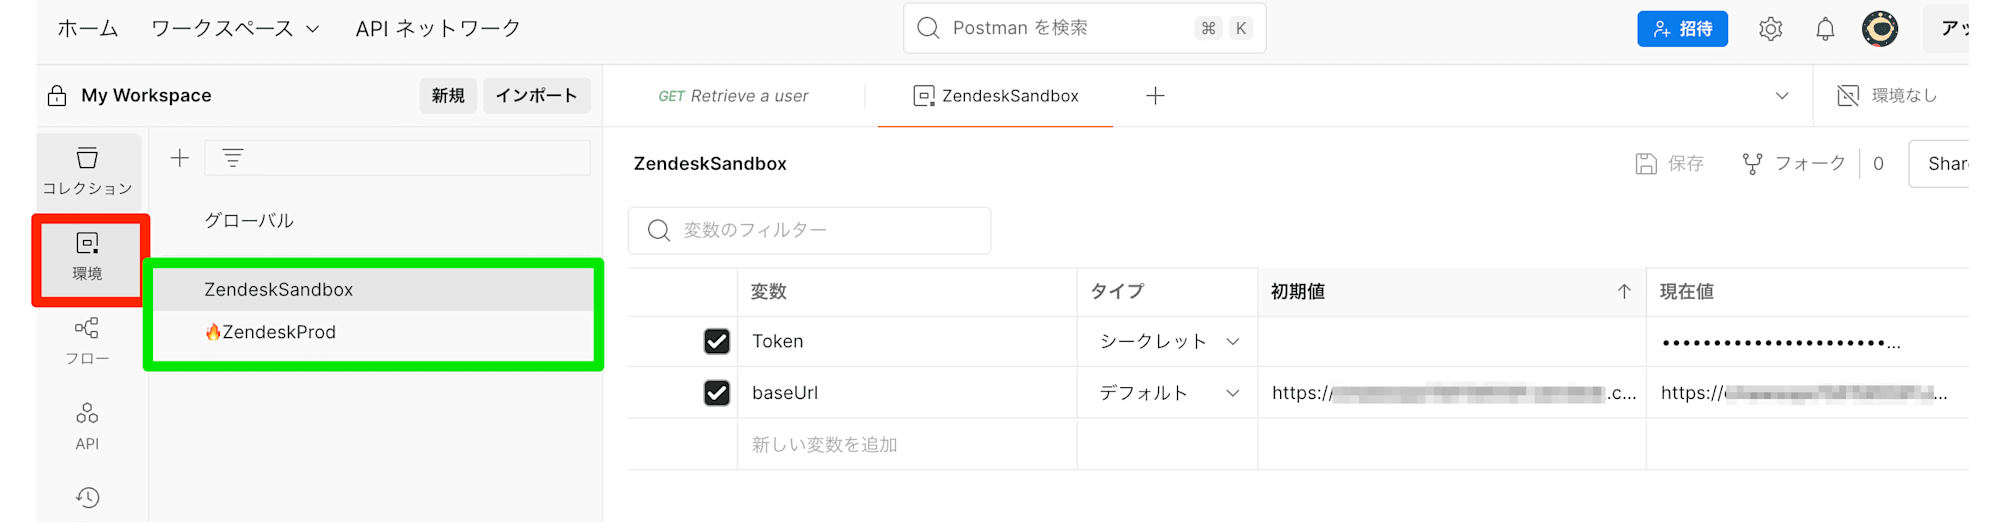This screenshot has height=522, width=2000.
Task: Click the settings gear icon
Action: 1771,29
